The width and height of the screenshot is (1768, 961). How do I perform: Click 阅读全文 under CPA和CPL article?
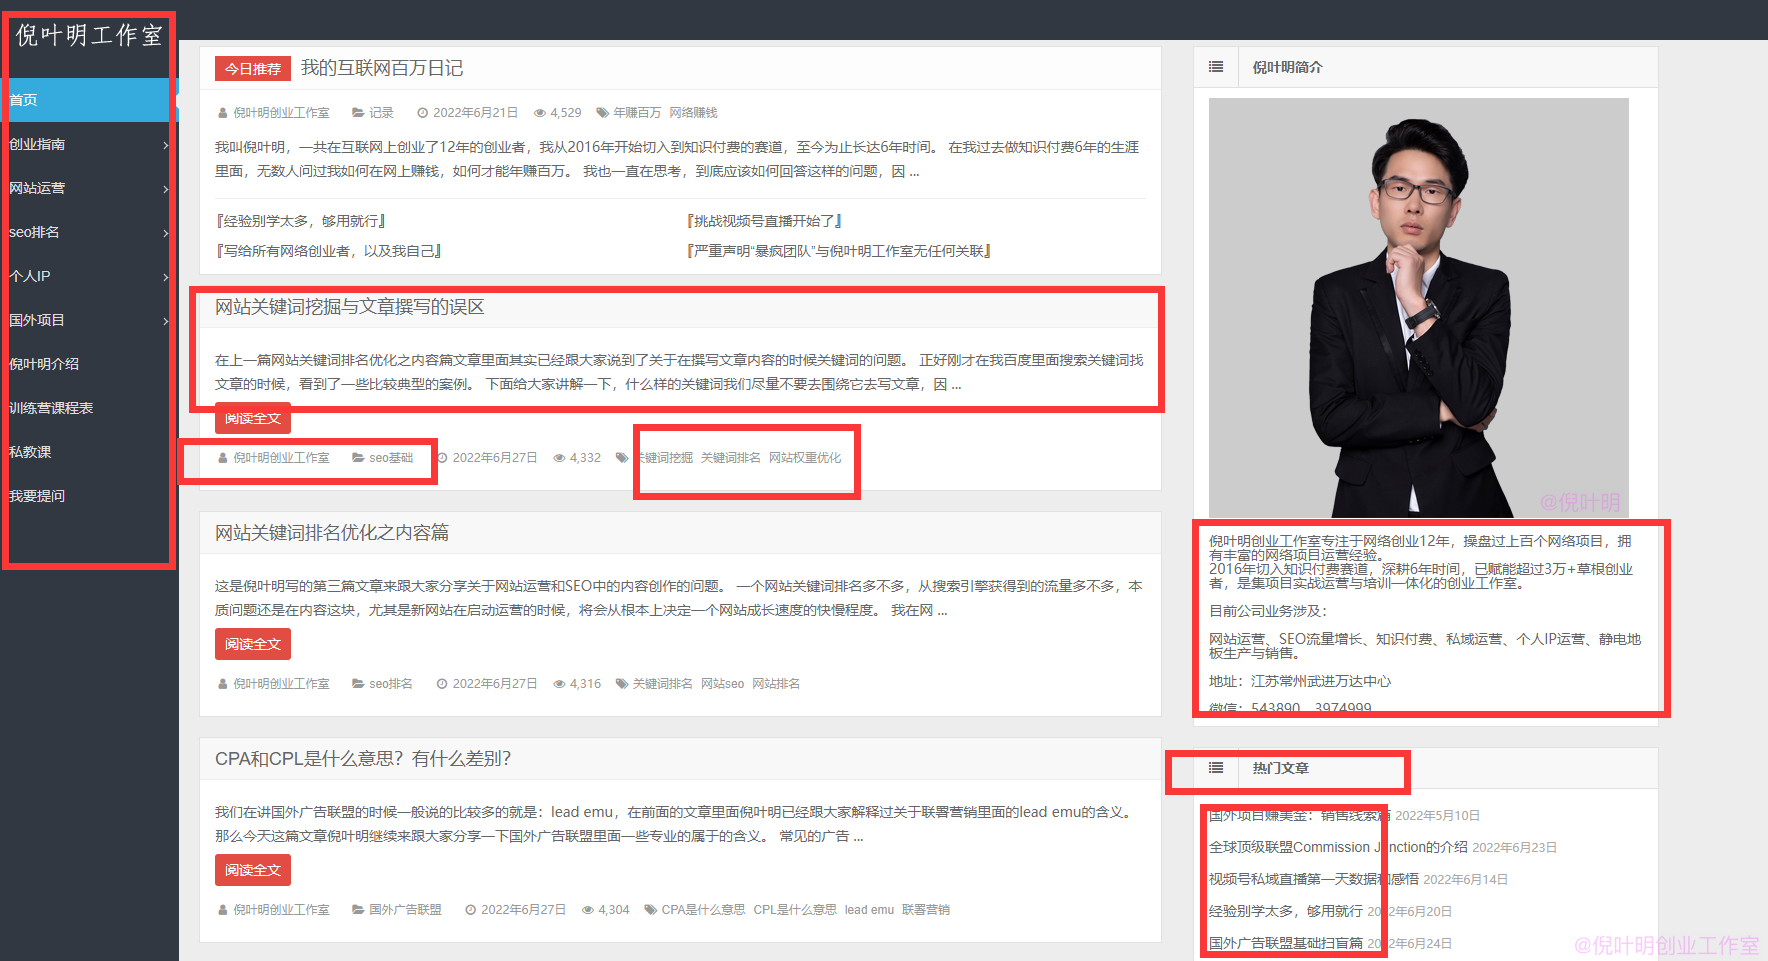point(253,870)
